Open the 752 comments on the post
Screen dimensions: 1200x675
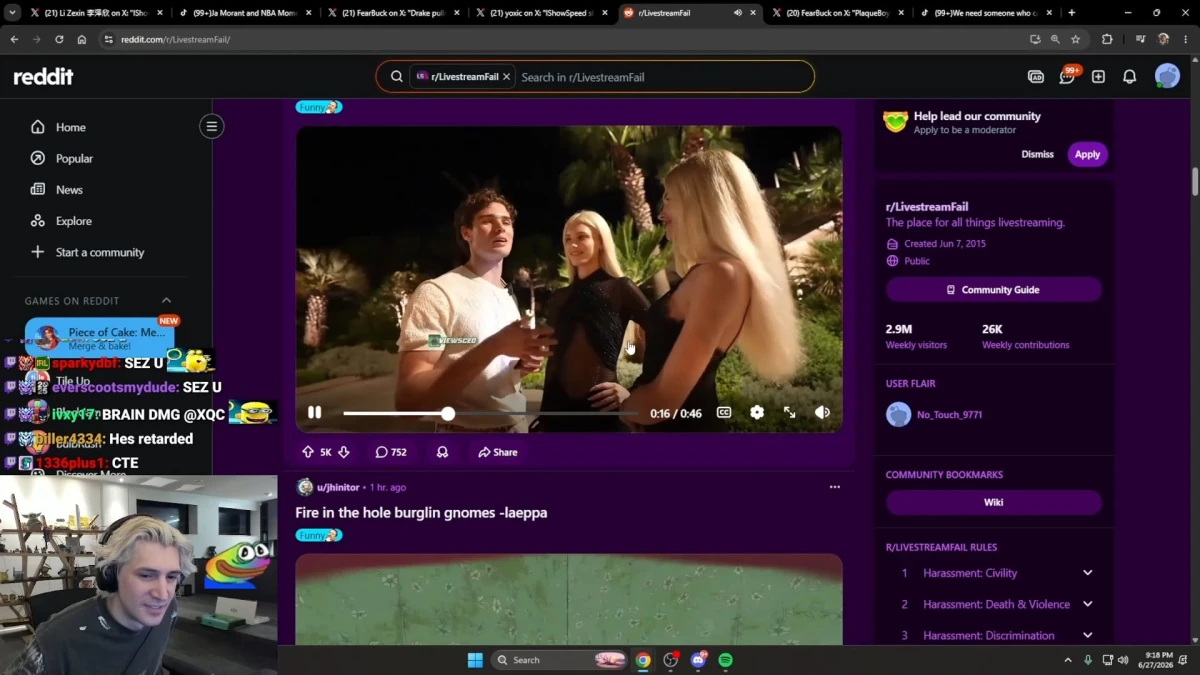[x=391, y=452]
